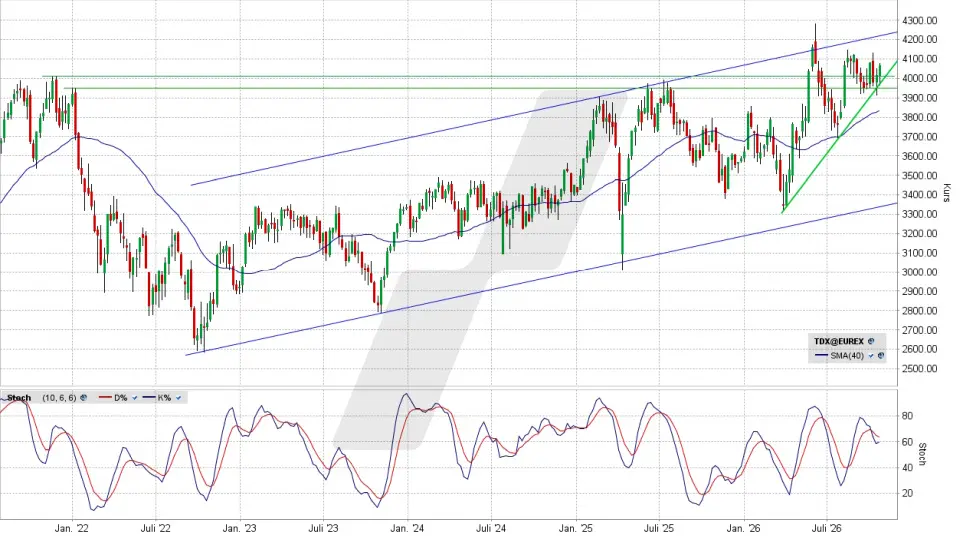Click the 60 level on Stoch axis
The image size is (960, 540).
(907, 442)
